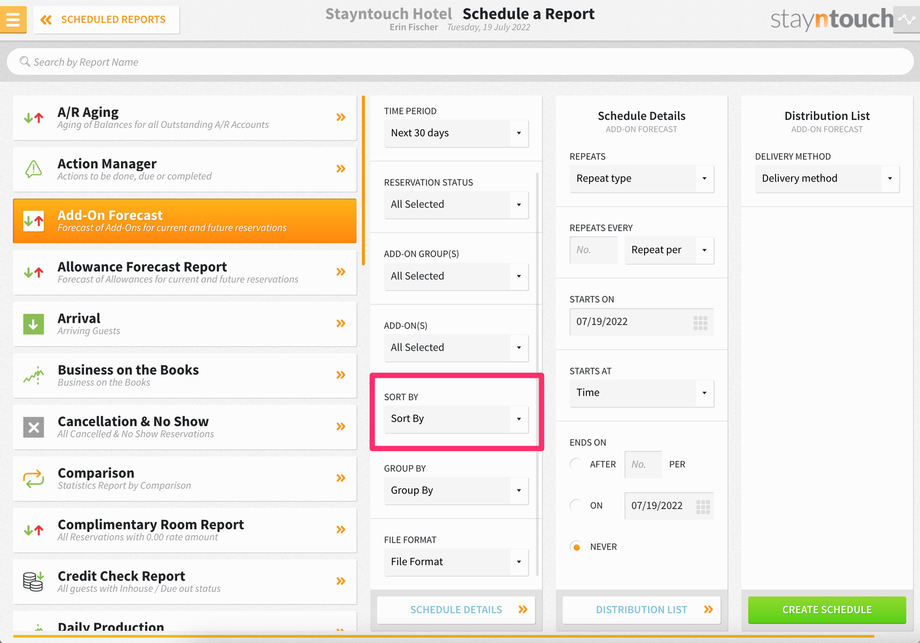The width and height of the screenshot is (920, 643).
Task: Click the A/R Aging arrows icon
Action: [x=33, y=117]
